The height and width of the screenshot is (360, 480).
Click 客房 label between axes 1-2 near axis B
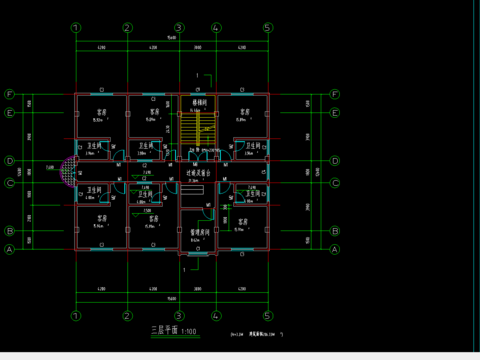(x=102, y=218)
